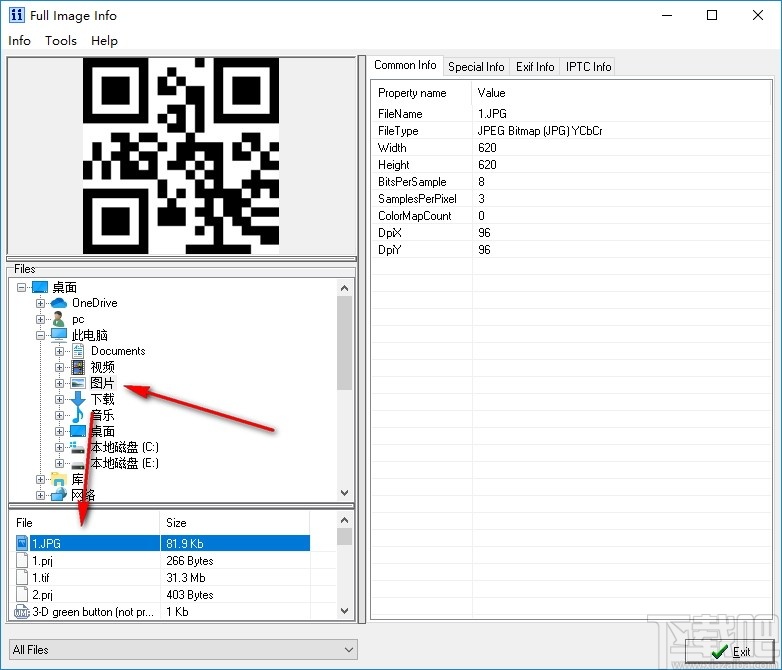Click the 3-D green button file icon

point(22,612)
